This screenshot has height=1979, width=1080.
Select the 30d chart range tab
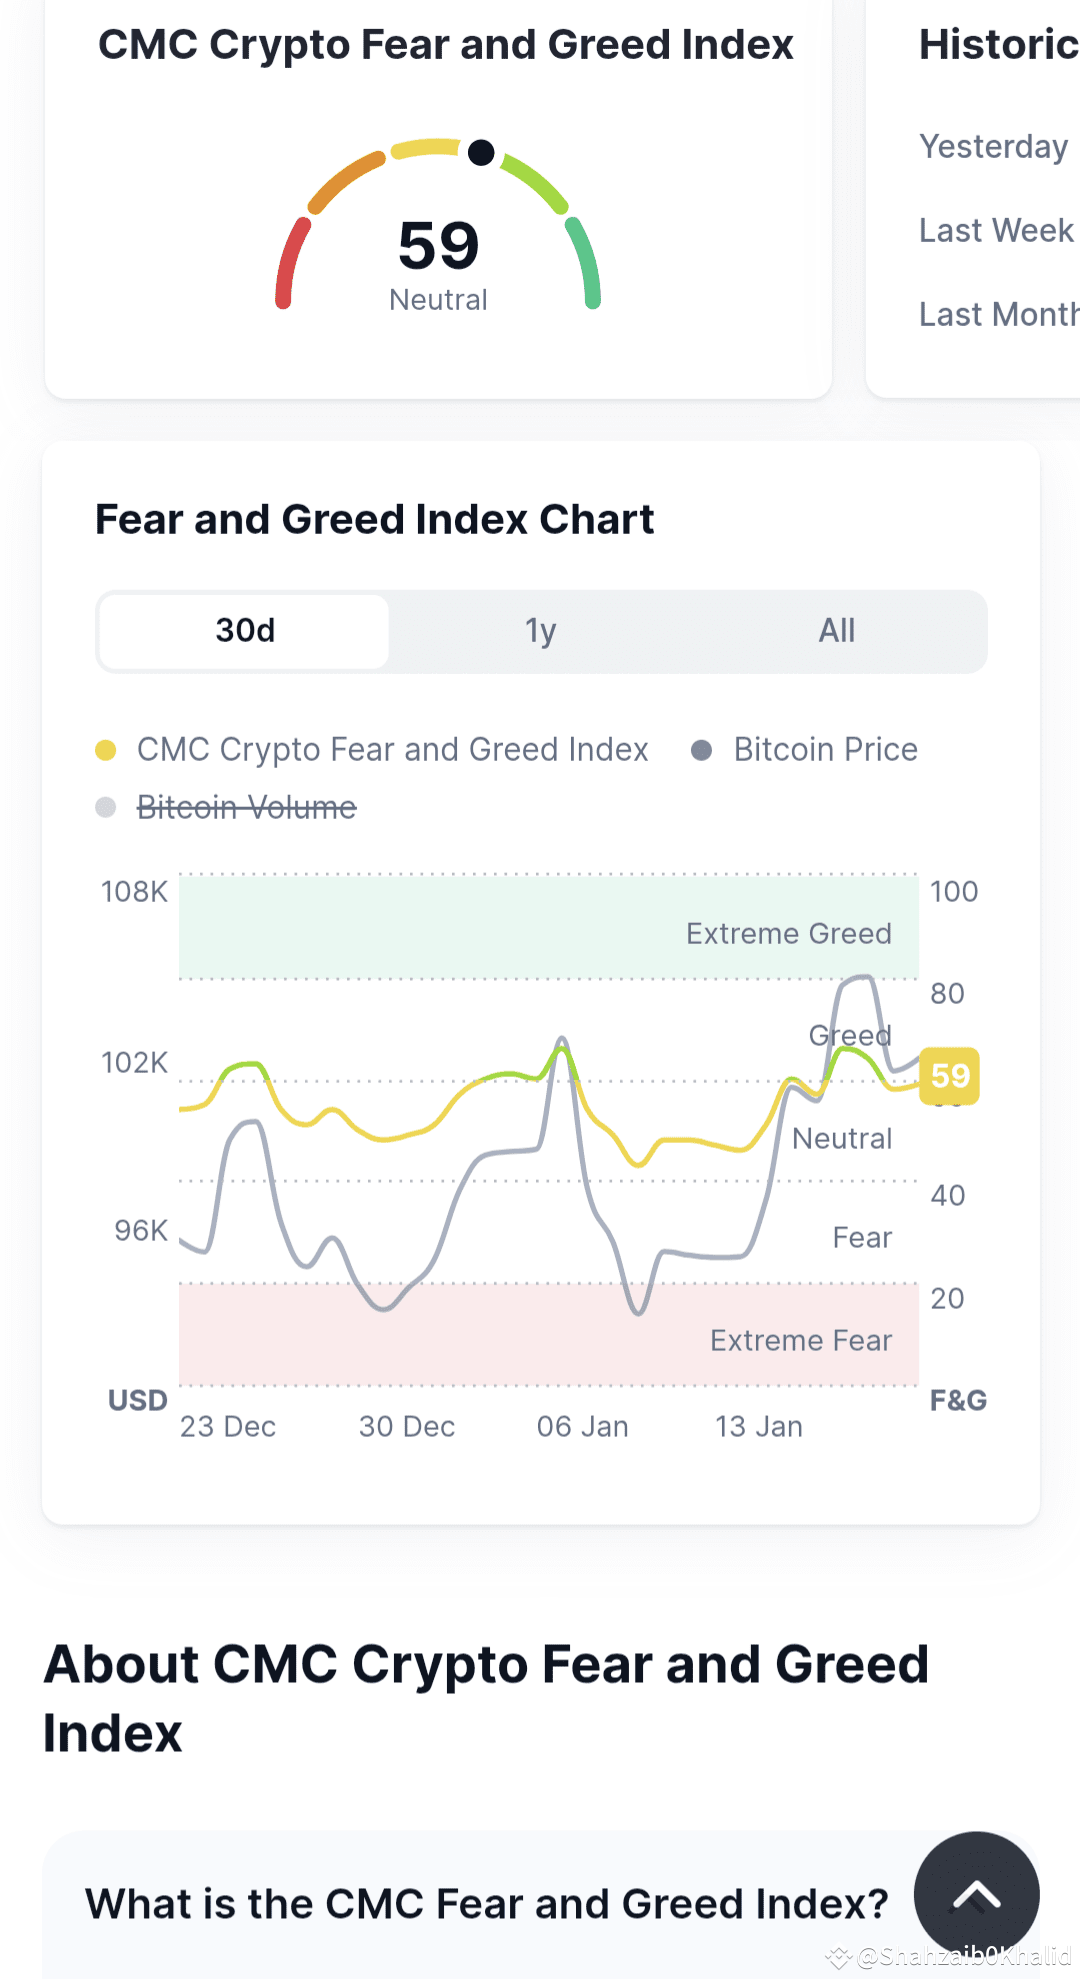pyautogui.click(x=245, y=631)
